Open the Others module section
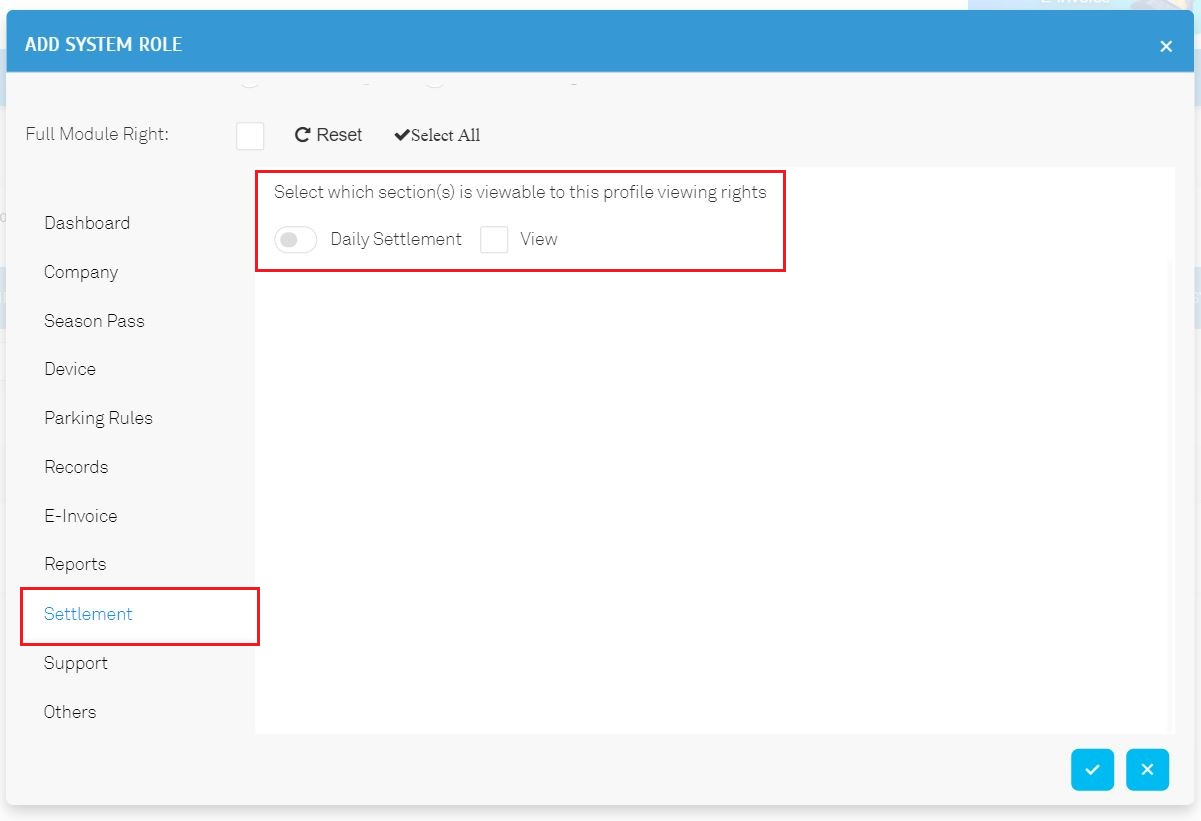The width and height of the screenshot is (1201, 821). [x=70, y=712]
